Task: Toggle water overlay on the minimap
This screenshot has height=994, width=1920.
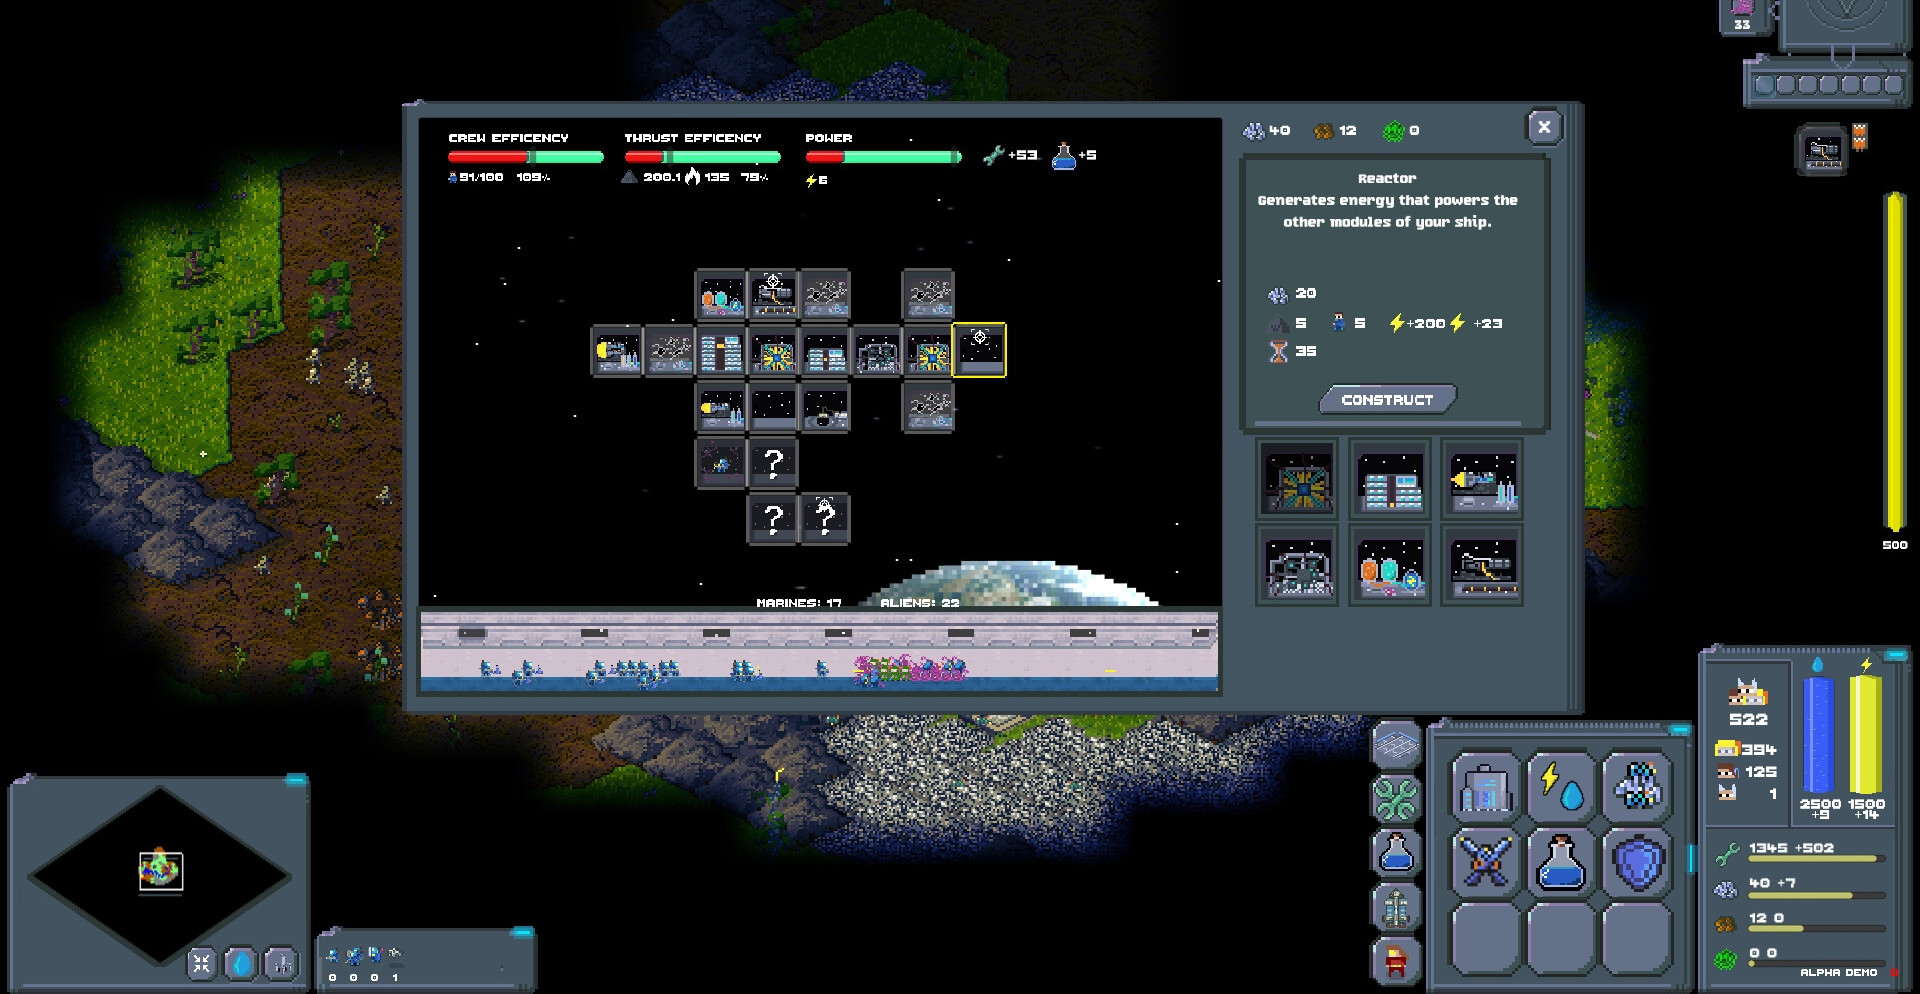Action: (x=241, y=963)
